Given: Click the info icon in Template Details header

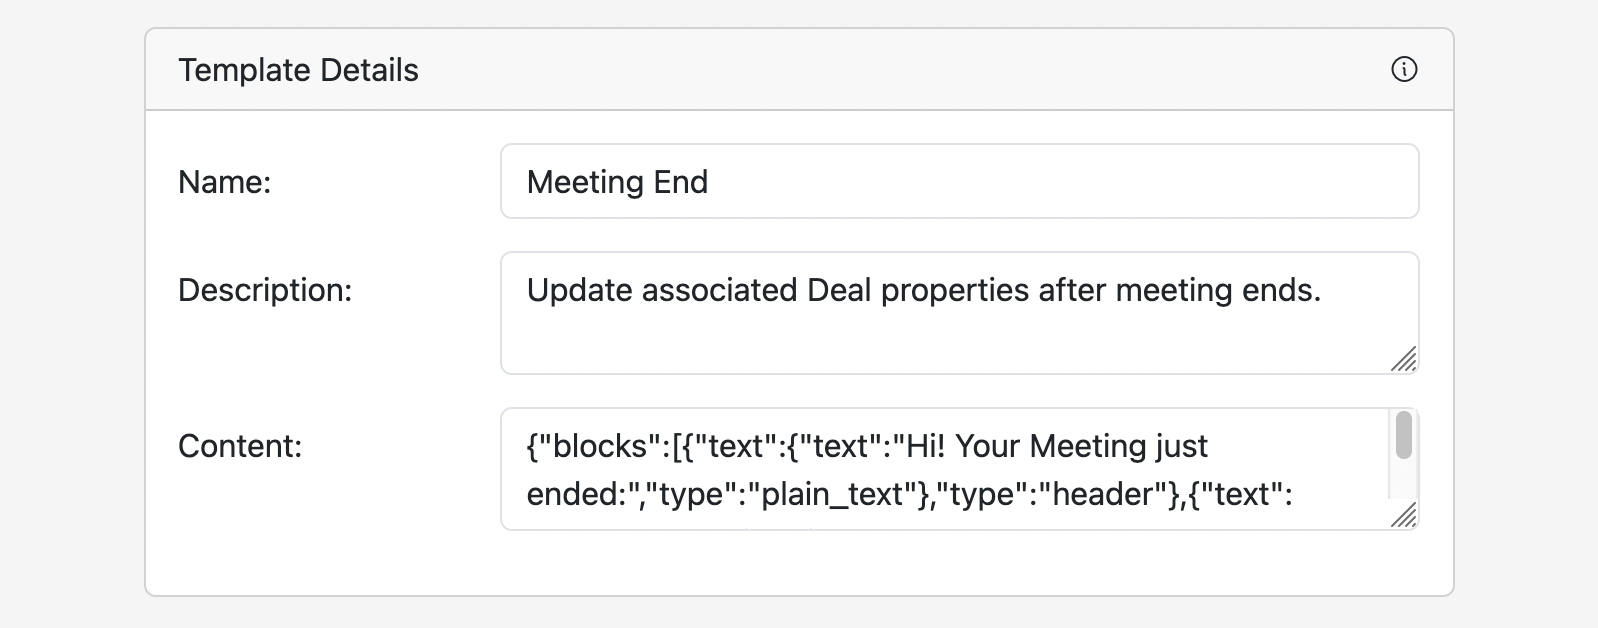Looking at the screenshot, I should (x=1404, y=70).
